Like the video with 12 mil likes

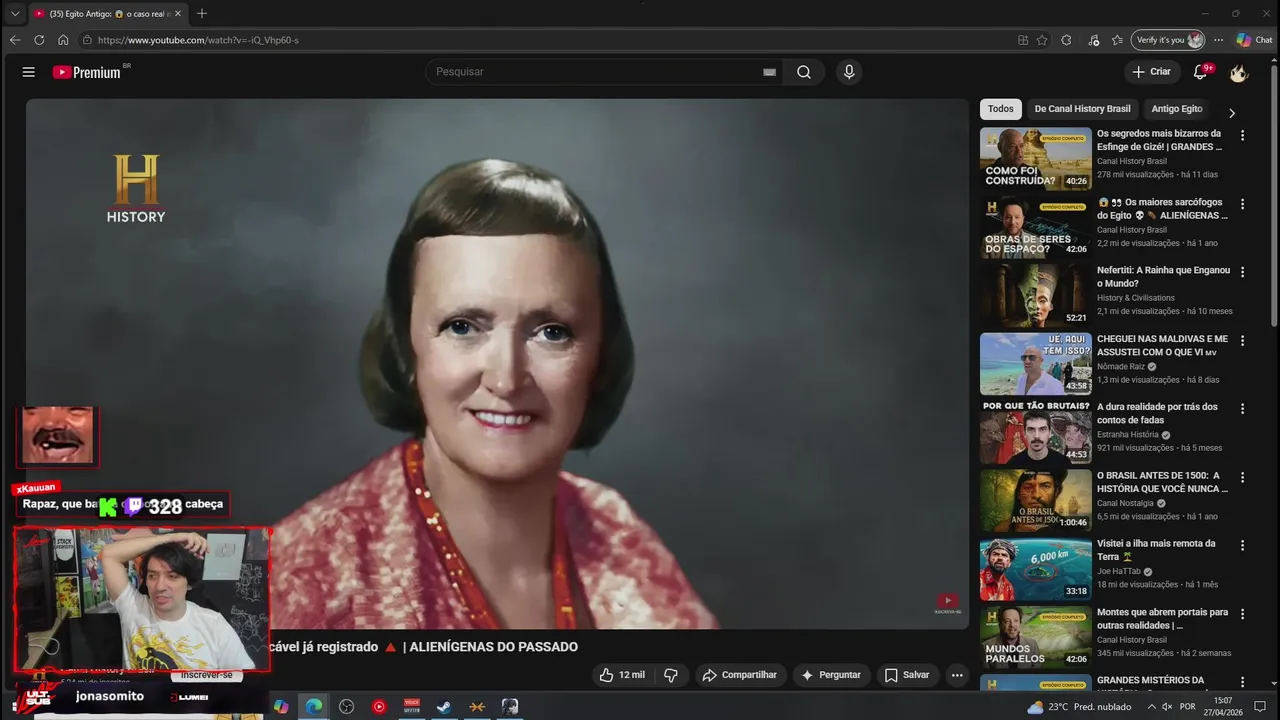[x=622, y=675]
